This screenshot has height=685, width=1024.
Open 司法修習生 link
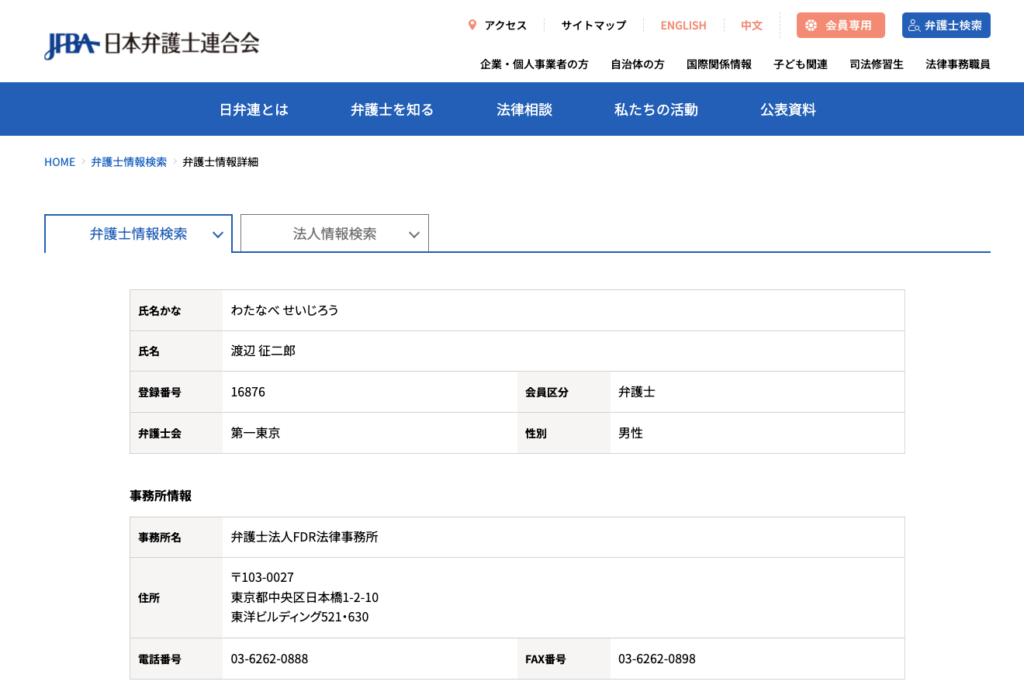[x=876, y=64]
